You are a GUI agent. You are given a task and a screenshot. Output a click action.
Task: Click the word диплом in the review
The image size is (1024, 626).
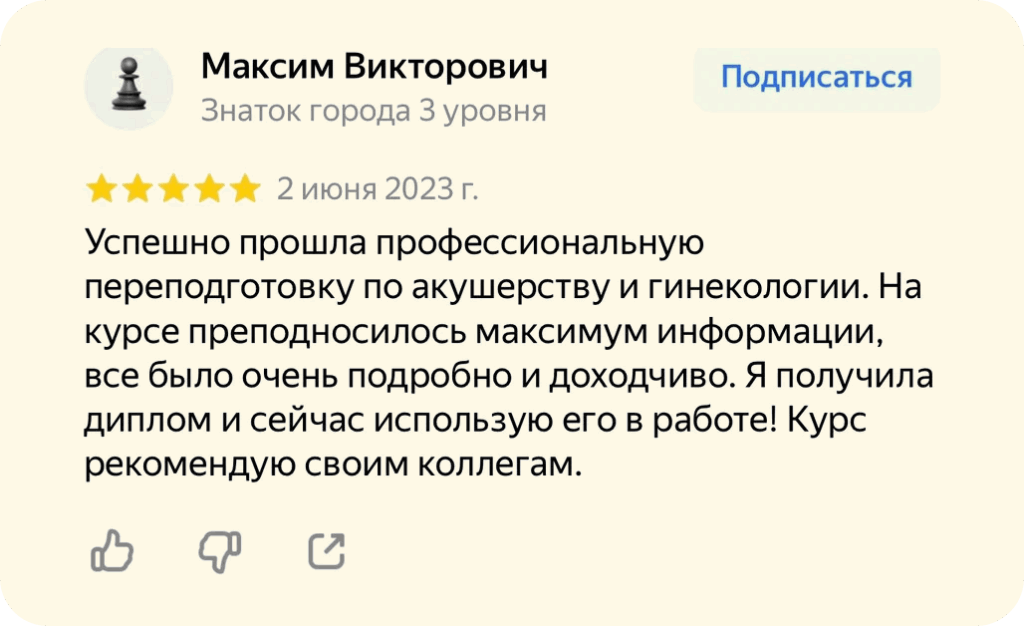(148, 422)
